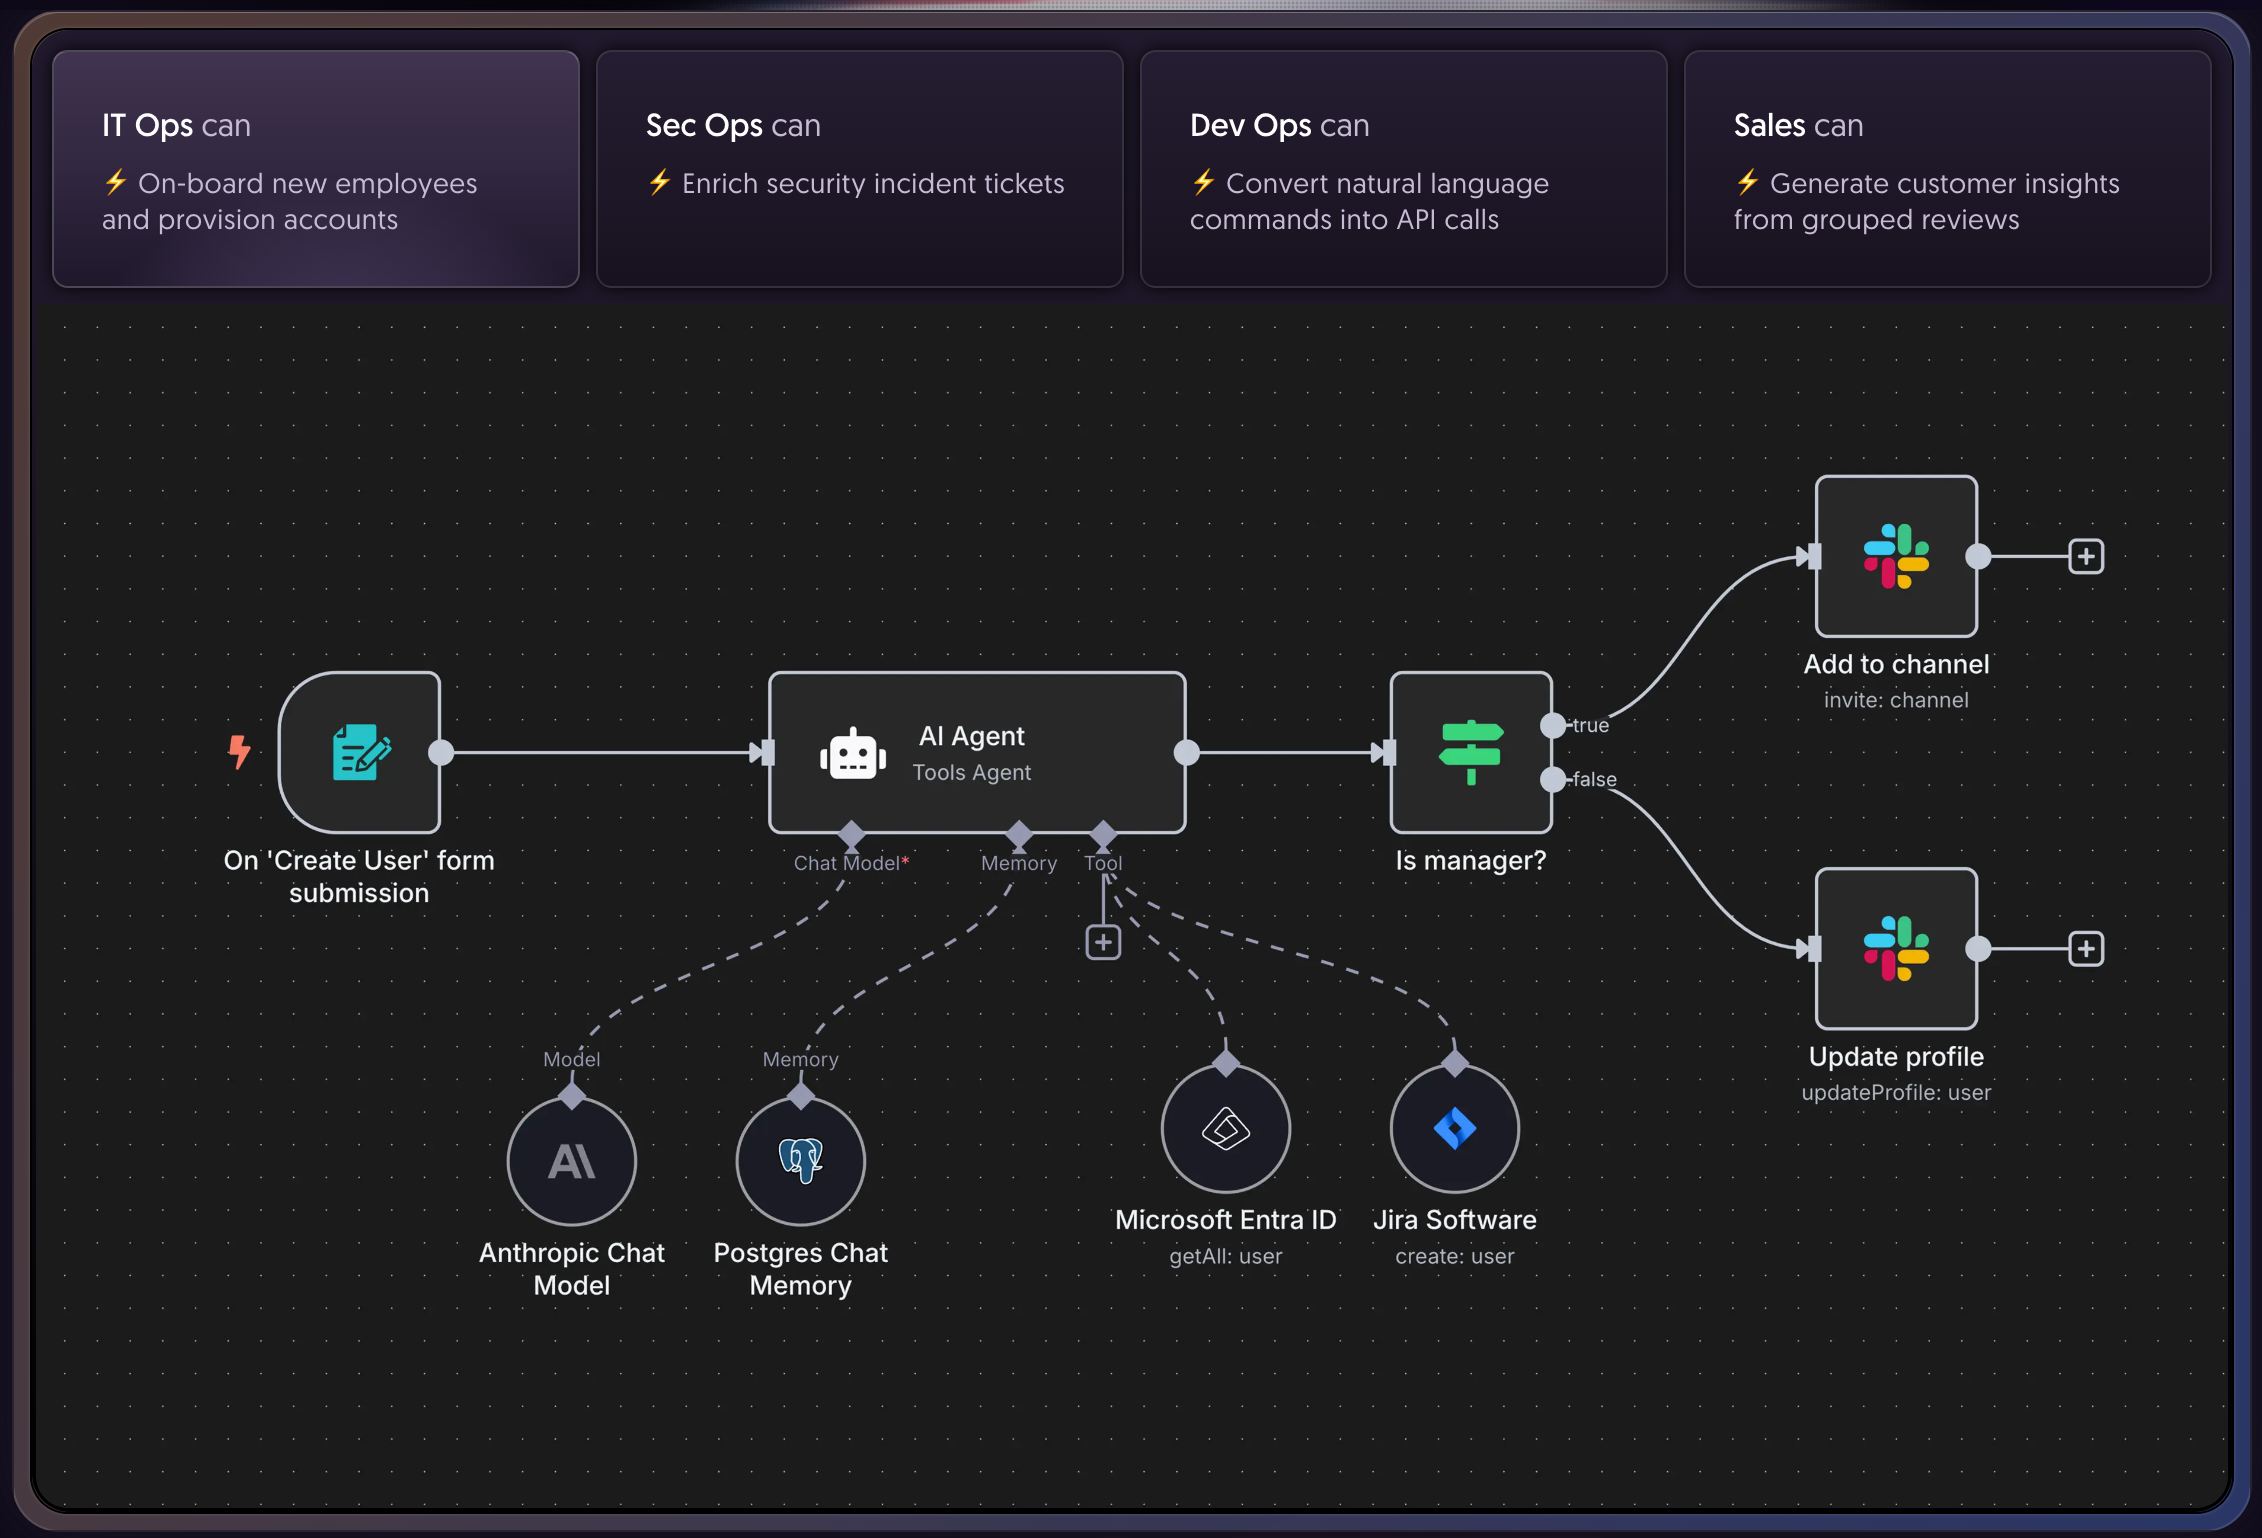The height and width of the screenshot is (1538, 2262).
Task: Click the 'false' output connector of Is manager?
Action: 1553,779
